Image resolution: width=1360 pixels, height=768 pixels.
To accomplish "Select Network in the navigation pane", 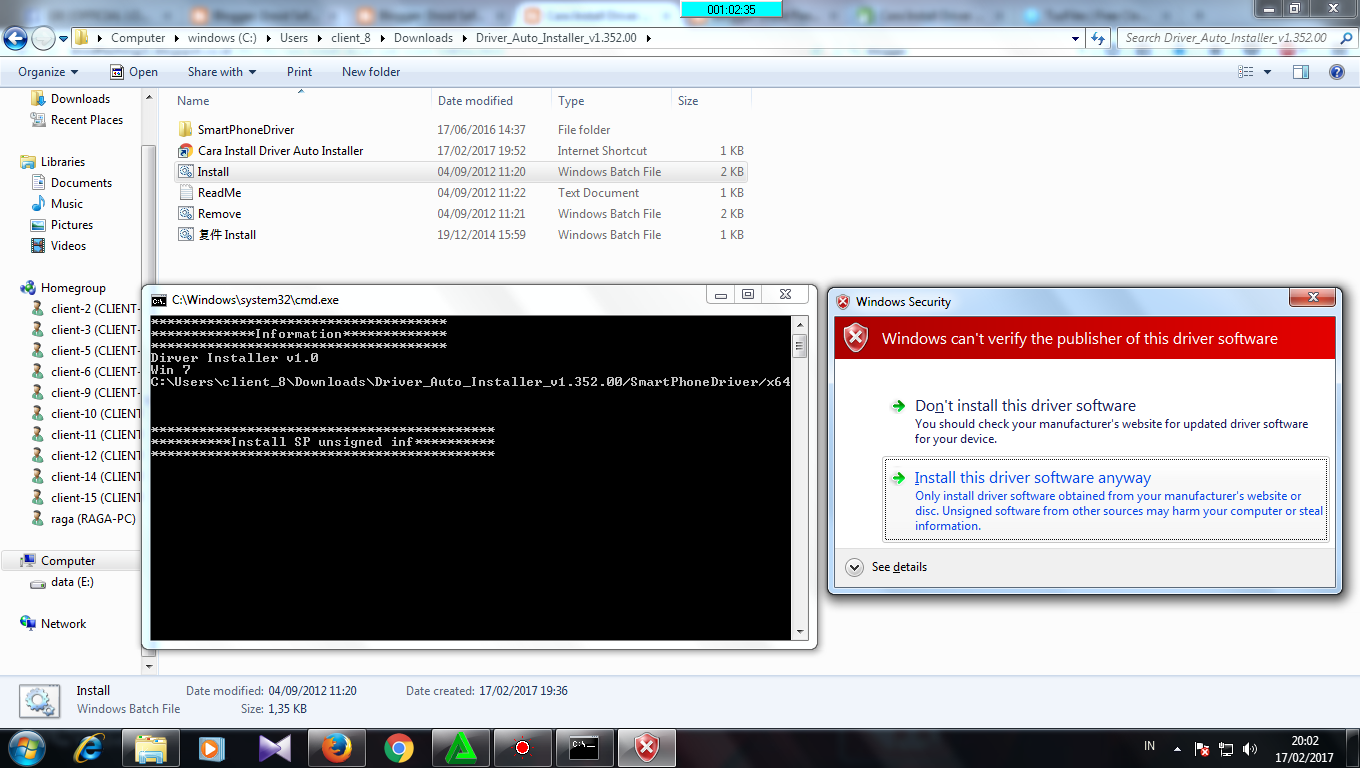I will point(64,624).
